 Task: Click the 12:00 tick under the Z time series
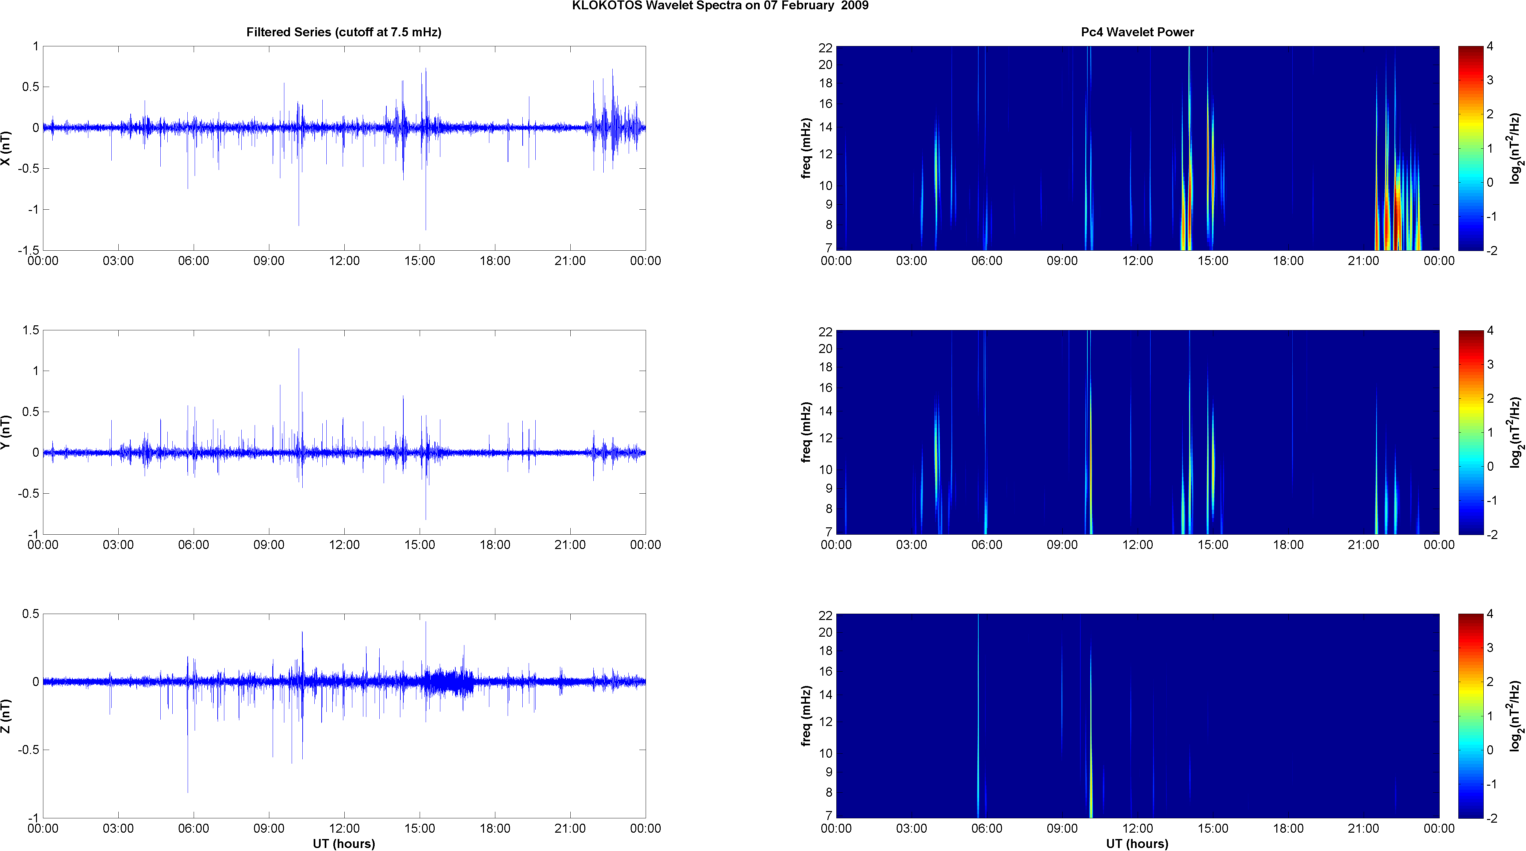coord(344,829)
